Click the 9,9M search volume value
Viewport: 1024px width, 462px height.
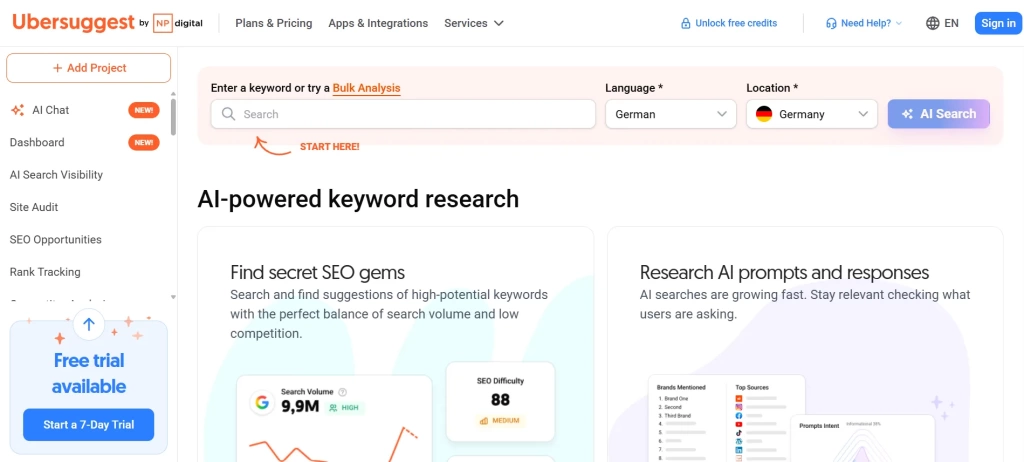[x=300, y=406]
